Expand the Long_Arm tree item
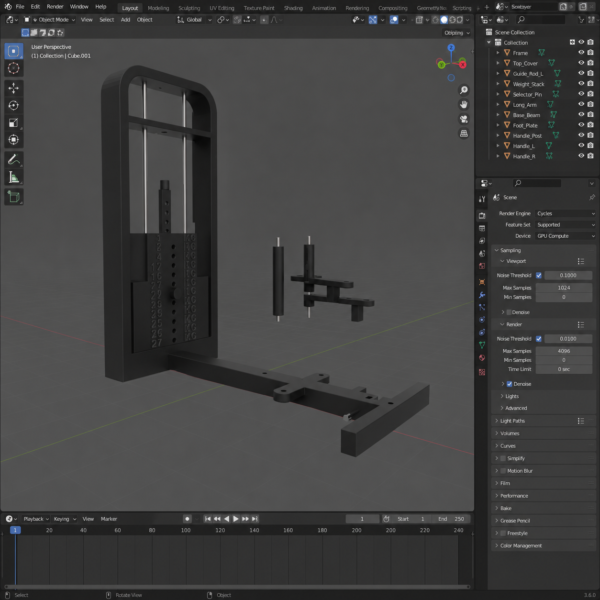 (x=498, y=104)
